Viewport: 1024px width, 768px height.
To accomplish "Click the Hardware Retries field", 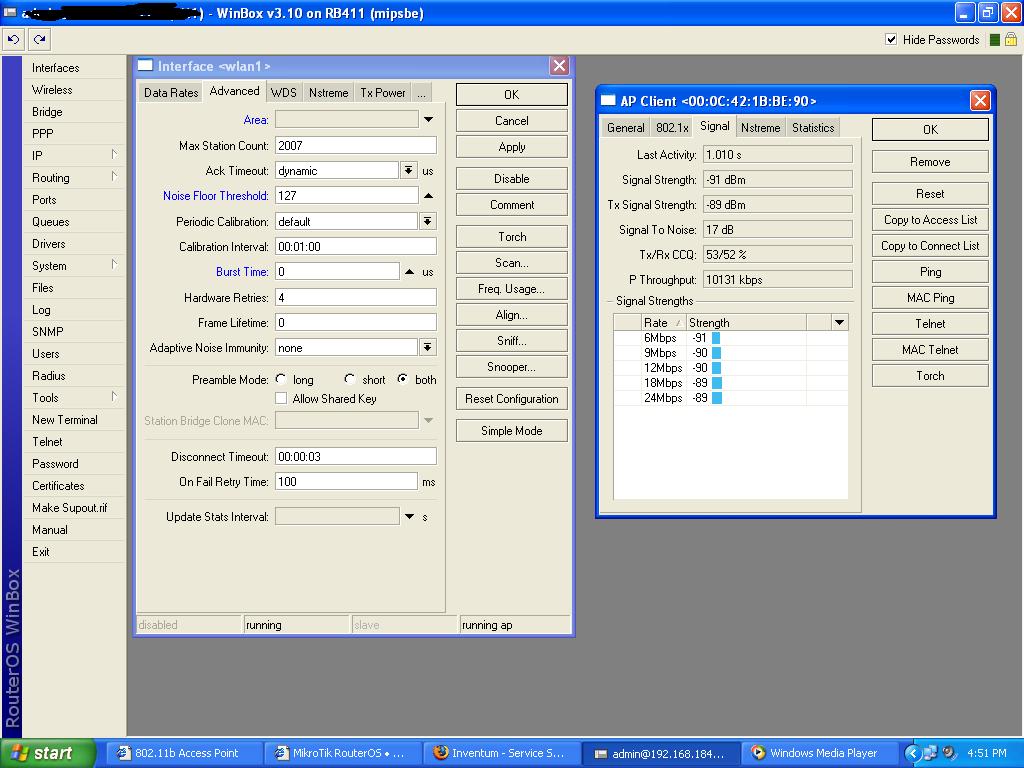I will pyautogui.click(x=355, y=297).
